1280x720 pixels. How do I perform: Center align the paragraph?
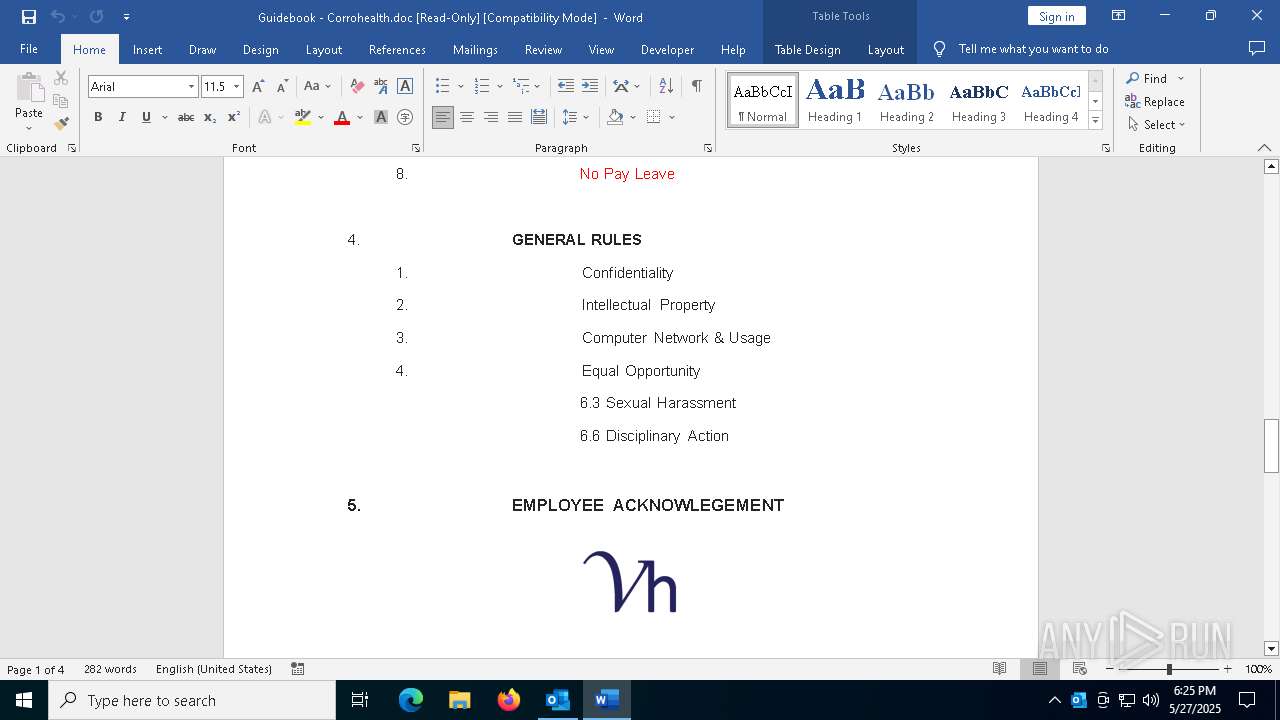[x=467, y=117]
